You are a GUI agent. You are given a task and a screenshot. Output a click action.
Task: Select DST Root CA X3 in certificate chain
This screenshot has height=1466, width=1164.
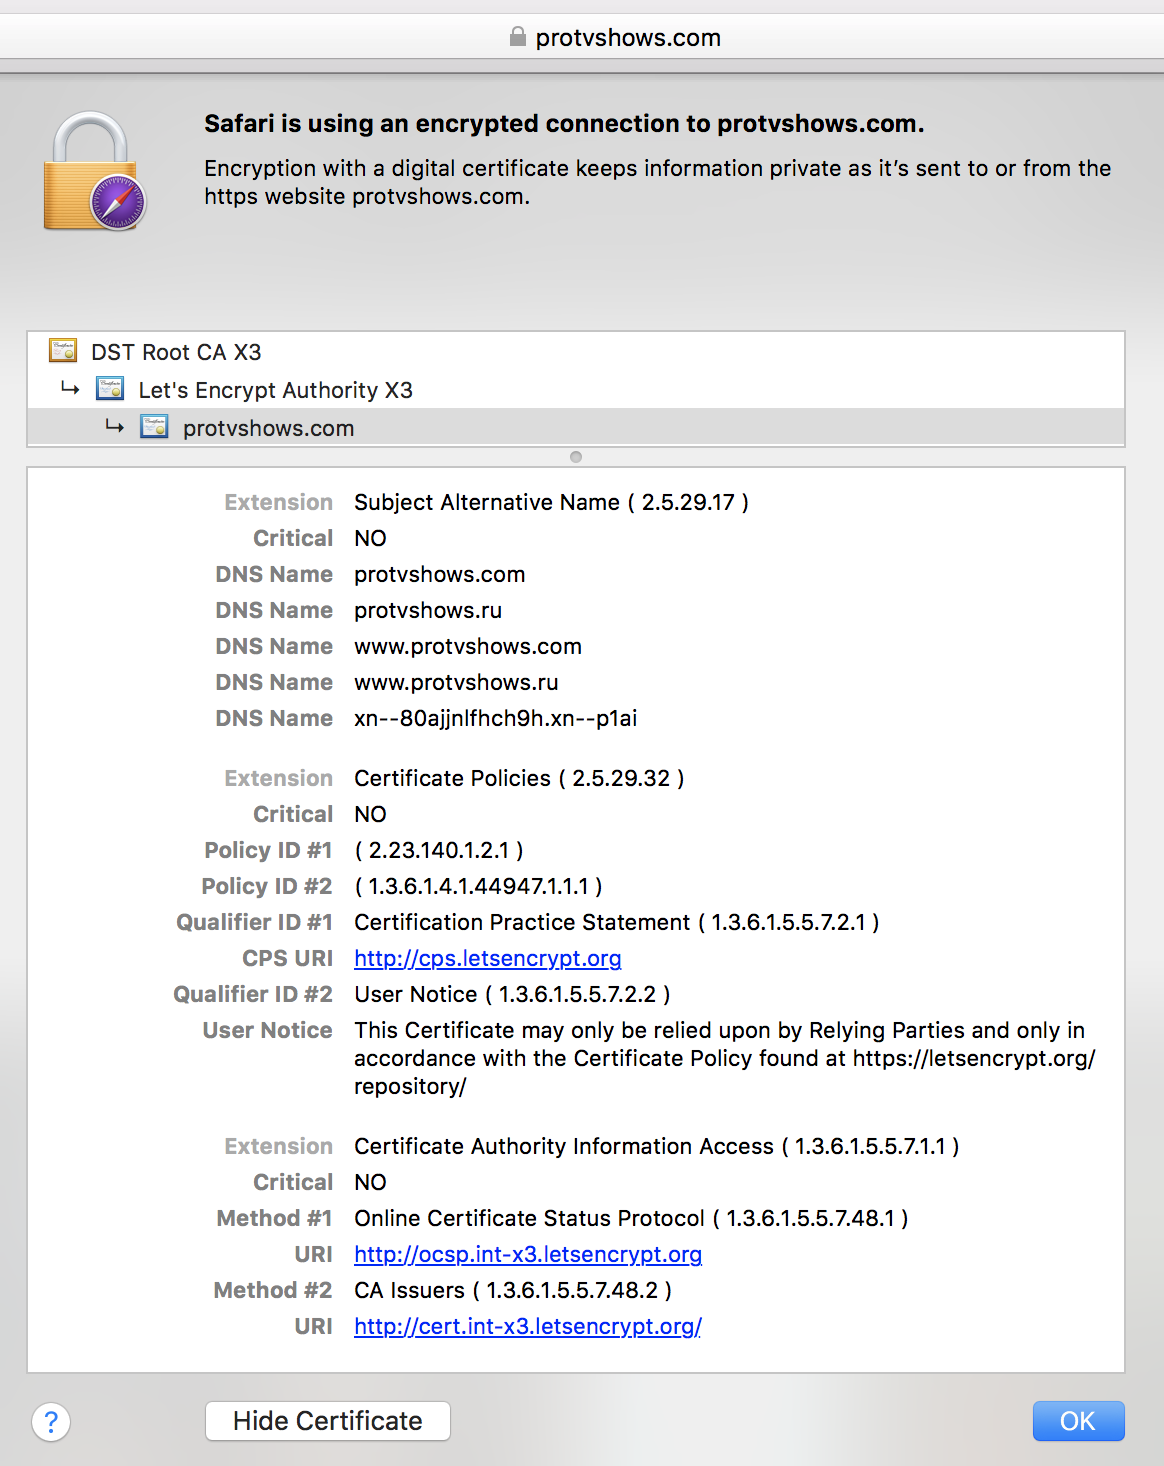pyautogui.click(x=576, y=352)
